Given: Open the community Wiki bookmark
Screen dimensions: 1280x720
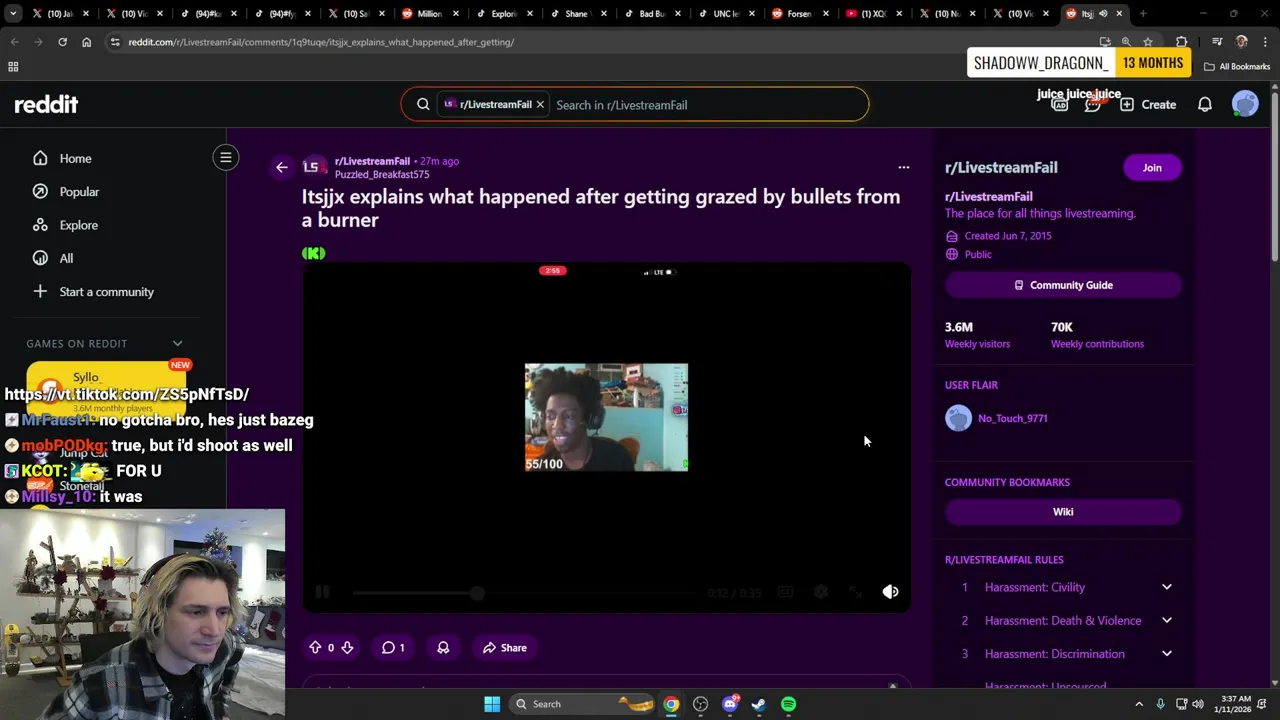Looking at the screenshot, I should (x=1063, y=512).
